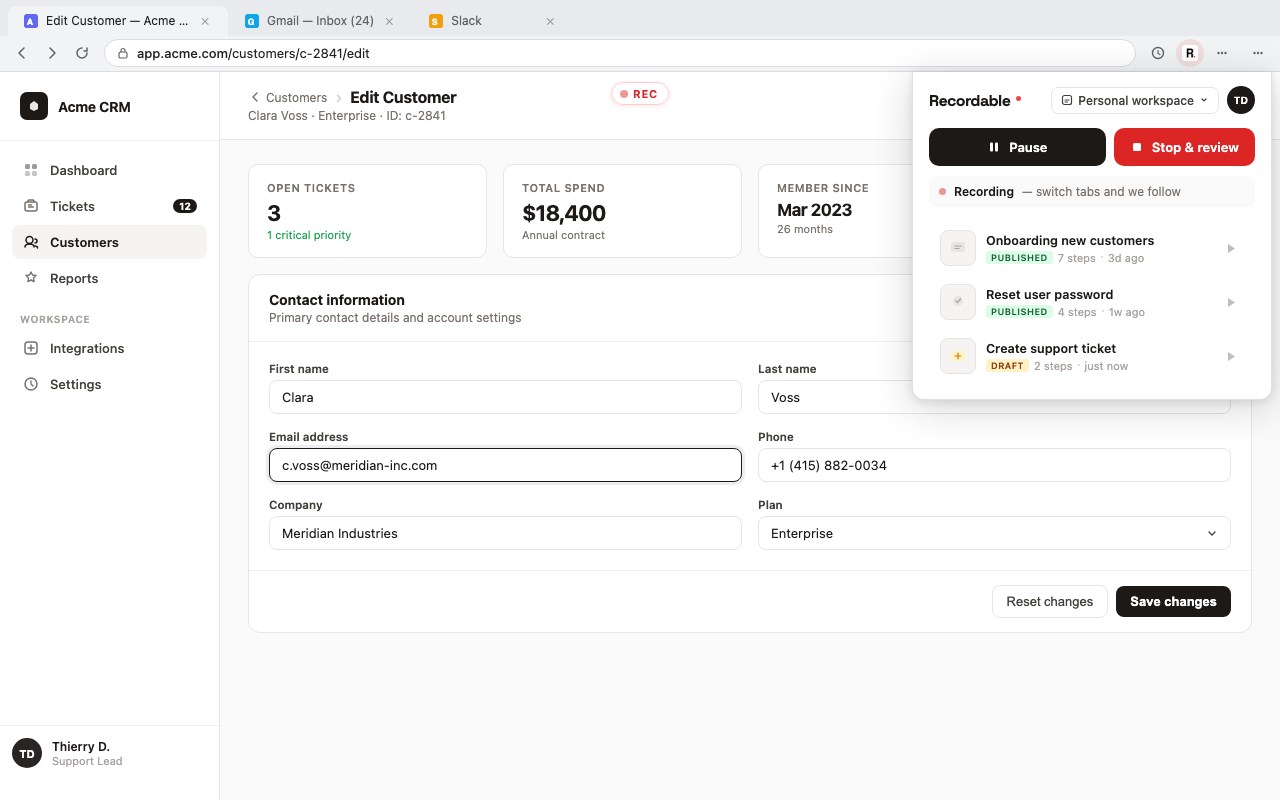Click Stop & review button
This screenshot has width=1280, height=800.
[1184, 147]
